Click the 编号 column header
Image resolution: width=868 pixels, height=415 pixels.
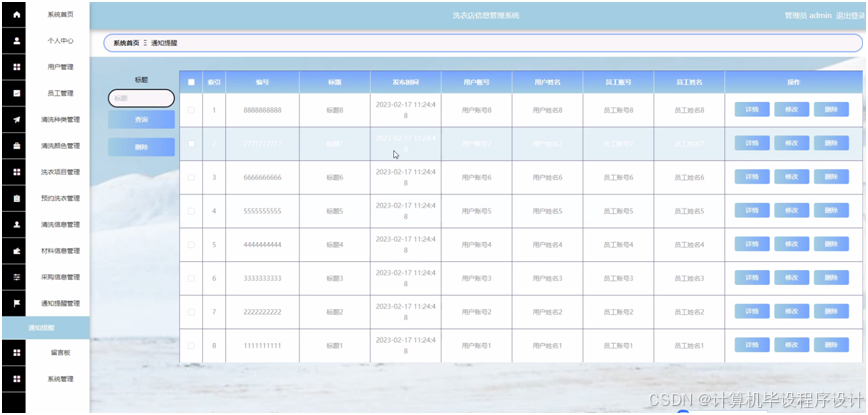point(262,82)
